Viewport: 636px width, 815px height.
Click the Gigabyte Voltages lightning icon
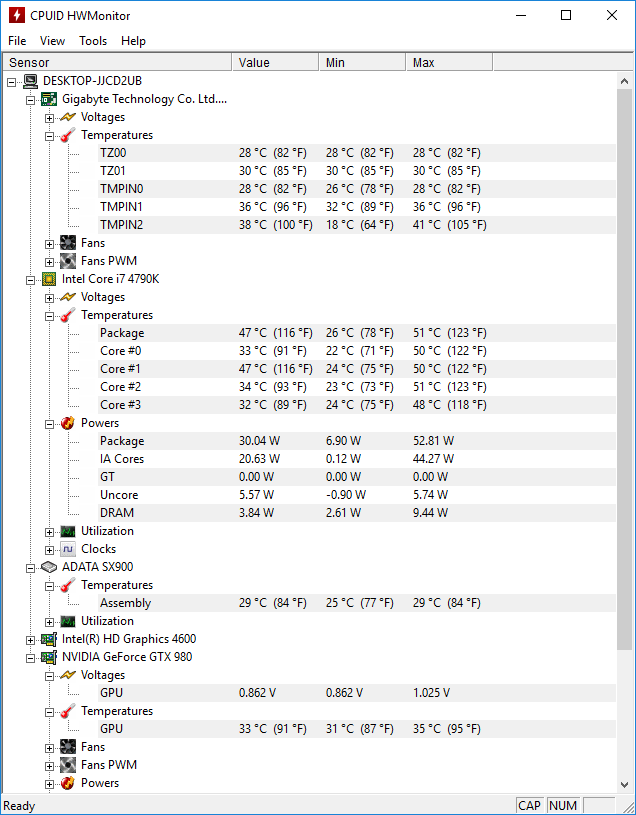pos(68,117)
